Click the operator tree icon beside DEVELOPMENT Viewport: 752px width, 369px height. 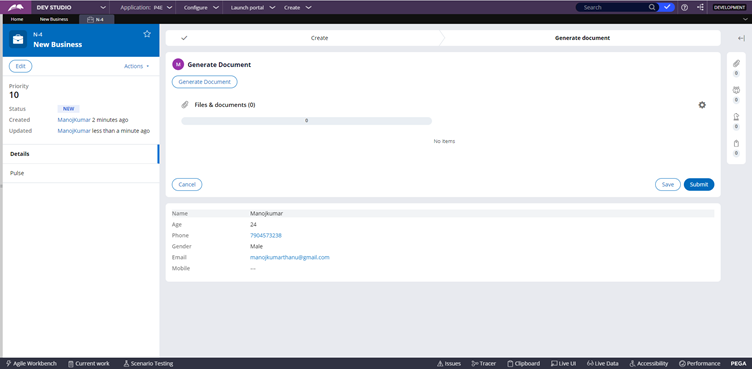(x=701, y=7)
